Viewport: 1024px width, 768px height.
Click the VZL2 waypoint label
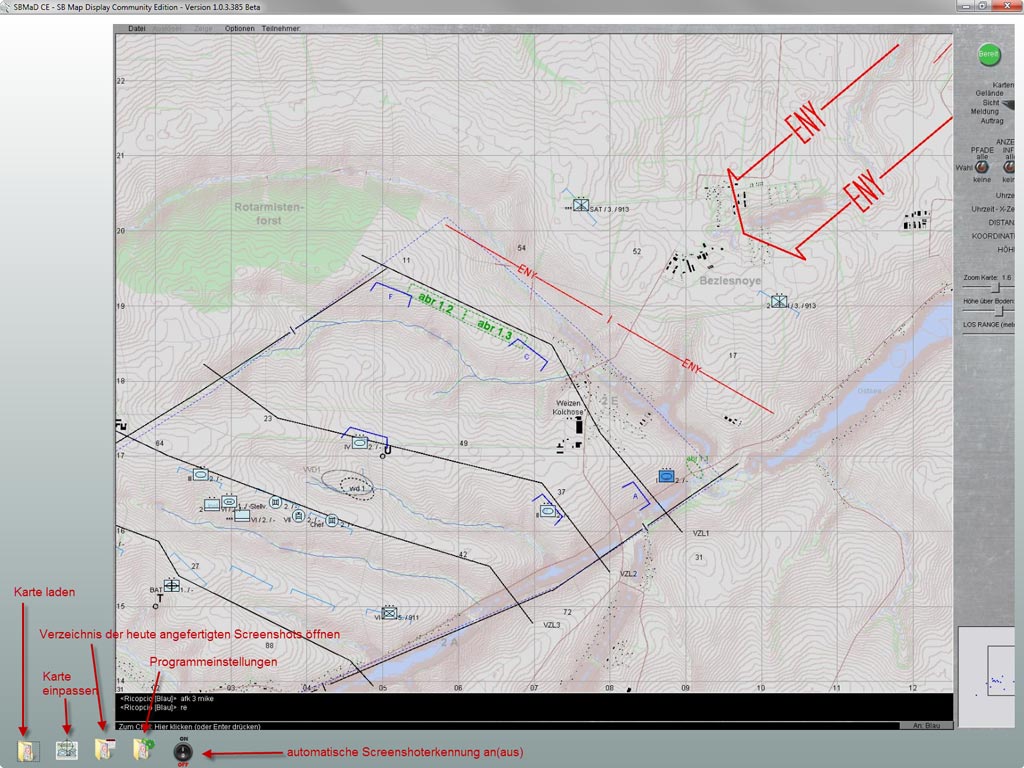[628, 574]
